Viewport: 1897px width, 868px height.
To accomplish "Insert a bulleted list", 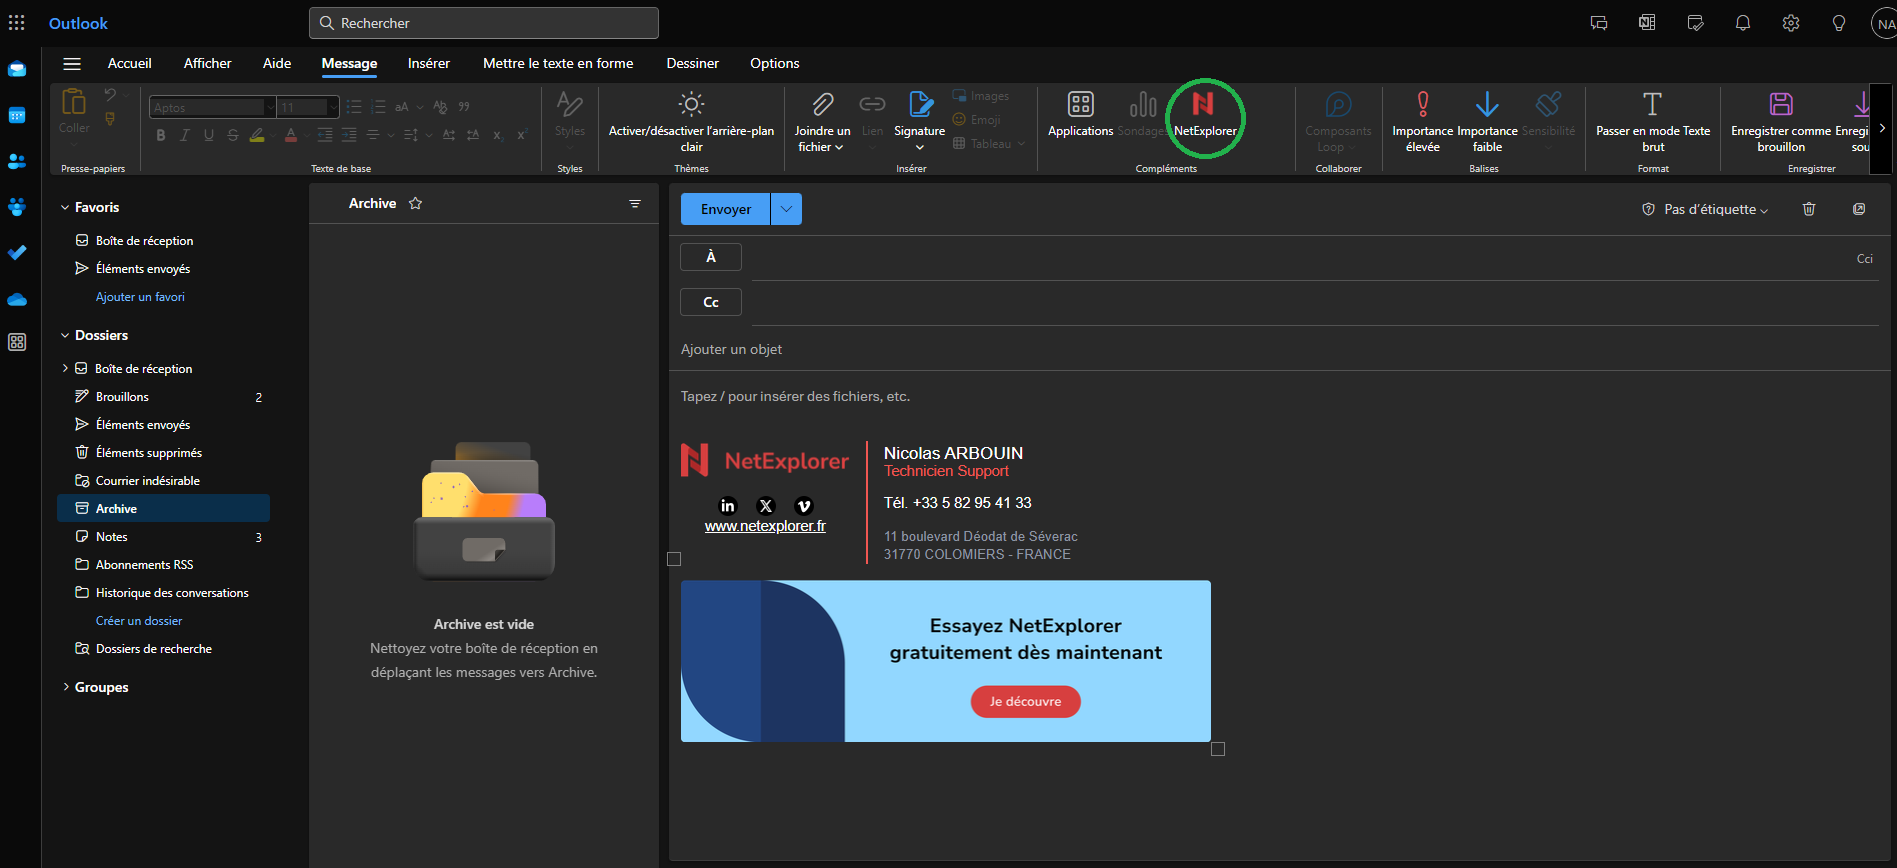I will tap(353, 107).
